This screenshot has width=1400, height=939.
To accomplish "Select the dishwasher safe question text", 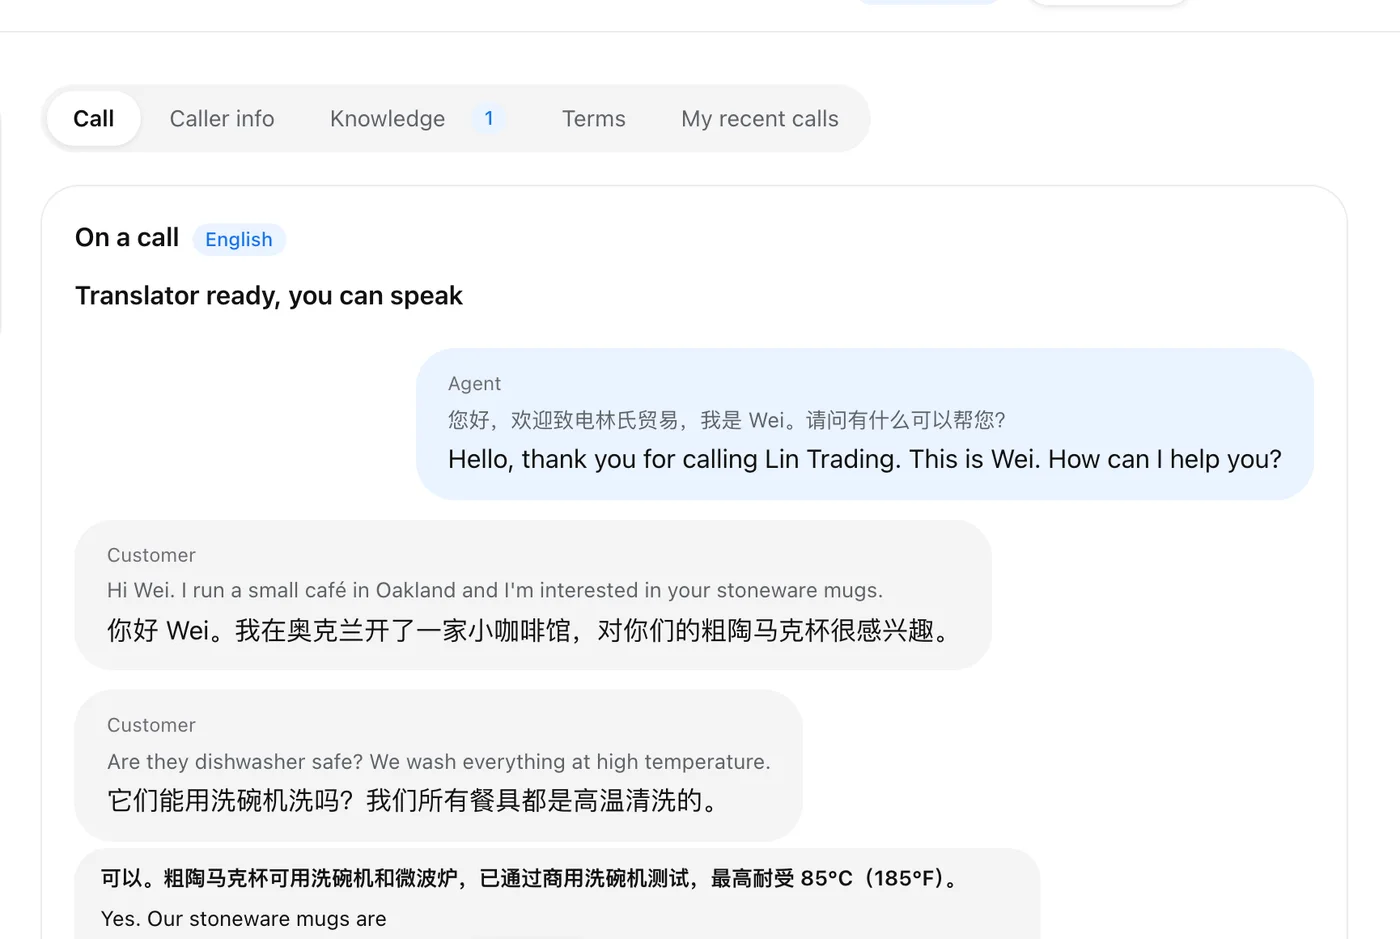I will click(x=439, y=762).
